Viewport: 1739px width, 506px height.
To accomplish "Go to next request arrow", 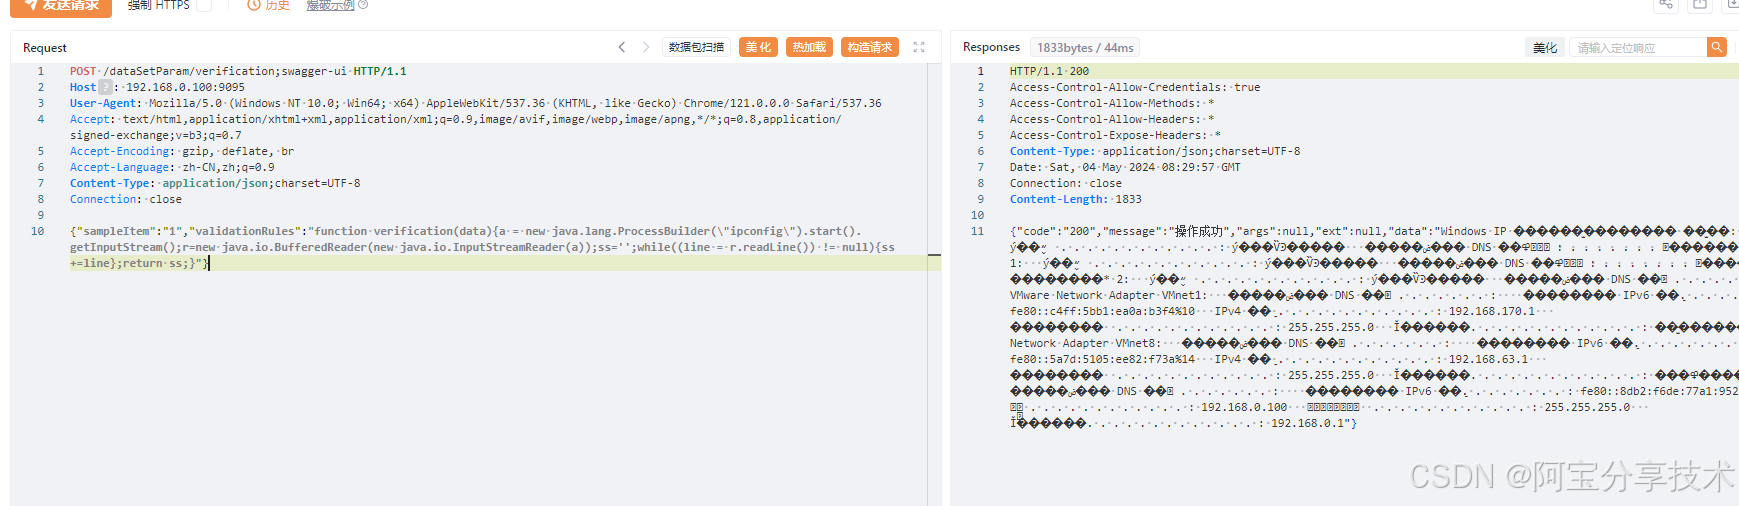I will (x=646, y=47).
